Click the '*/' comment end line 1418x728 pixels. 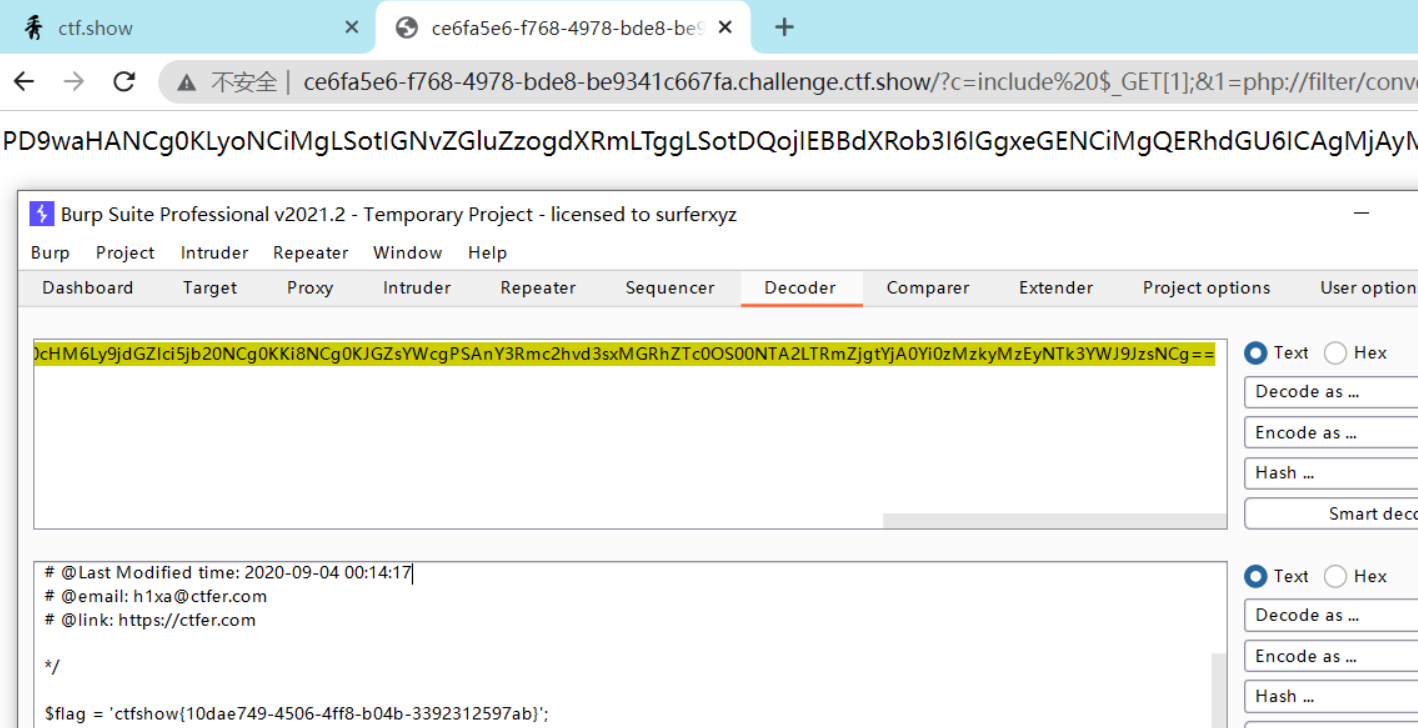pos(52,666)
